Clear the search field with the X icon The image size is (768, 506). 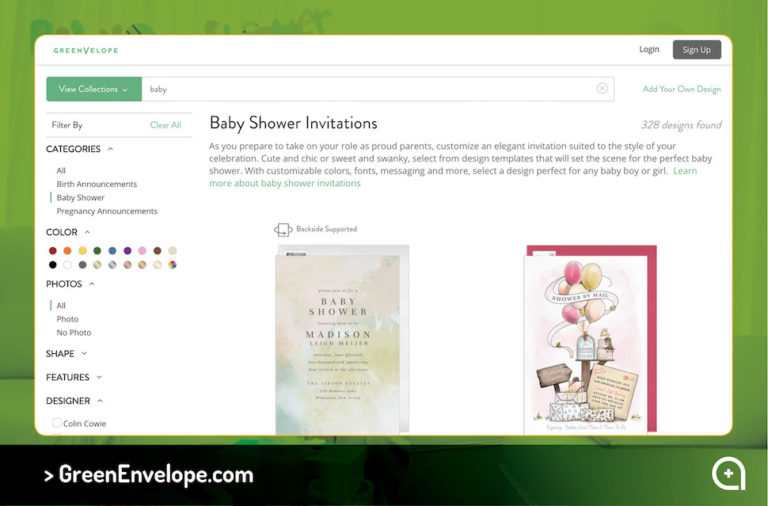click(602, 88)
